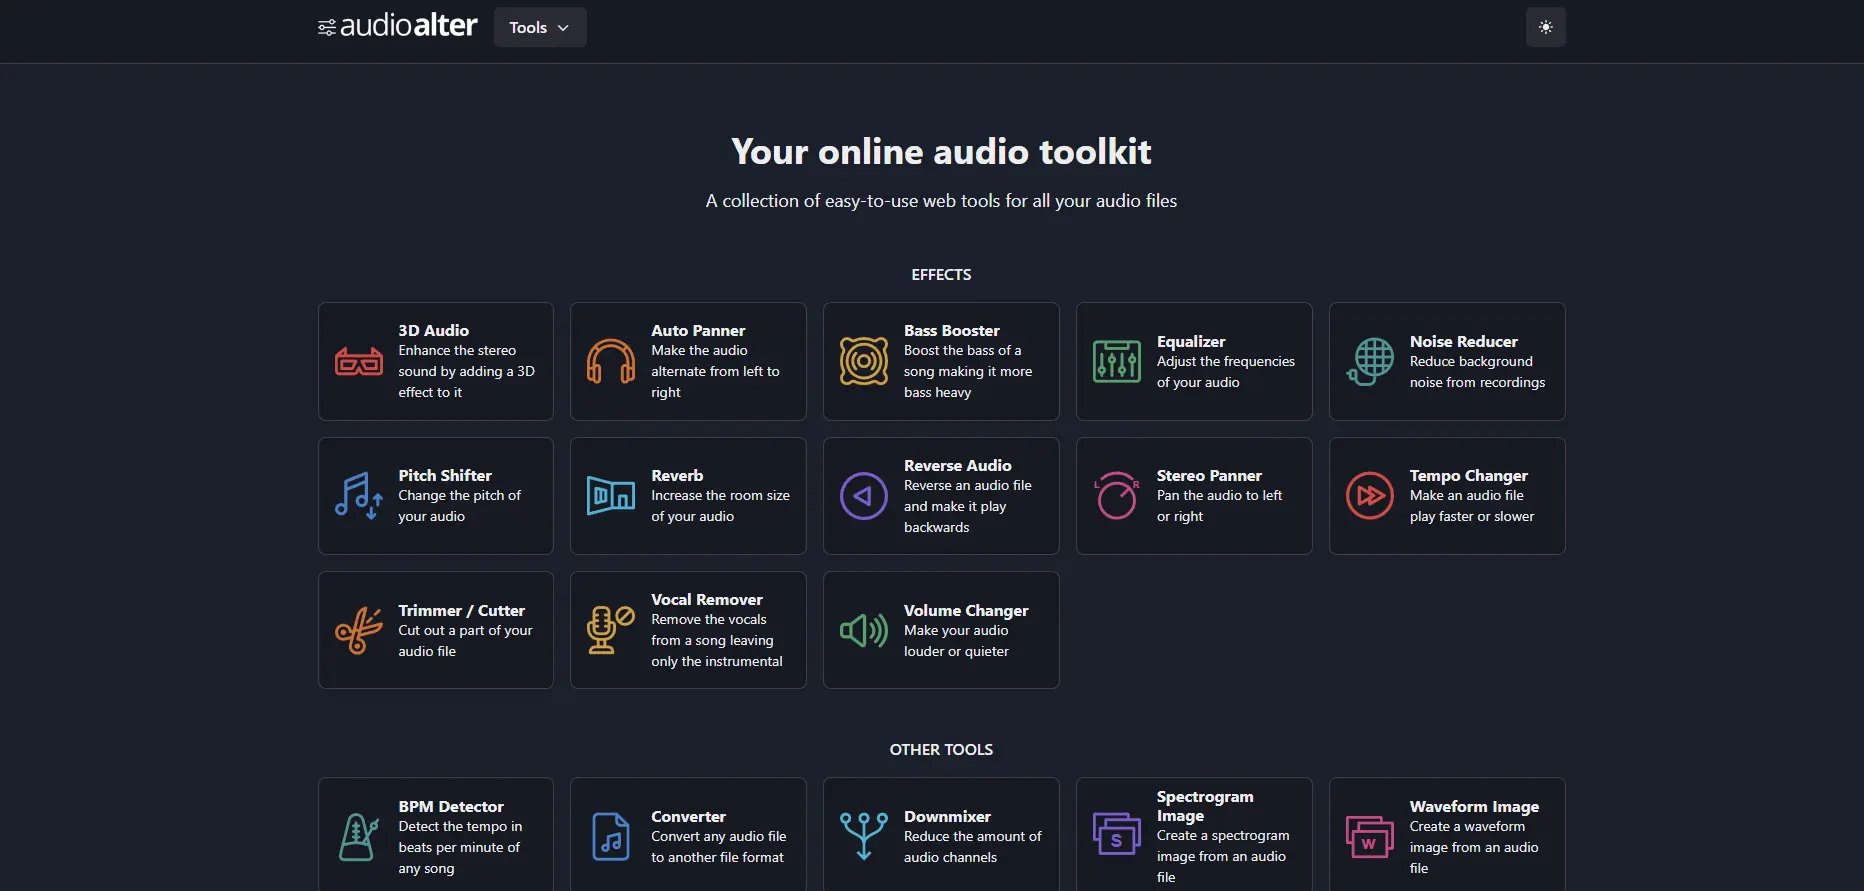The width and height of the screenshot is (1864, 891).
Task: Select the Stereo Panner knob icon
Action: [1116, 496]
